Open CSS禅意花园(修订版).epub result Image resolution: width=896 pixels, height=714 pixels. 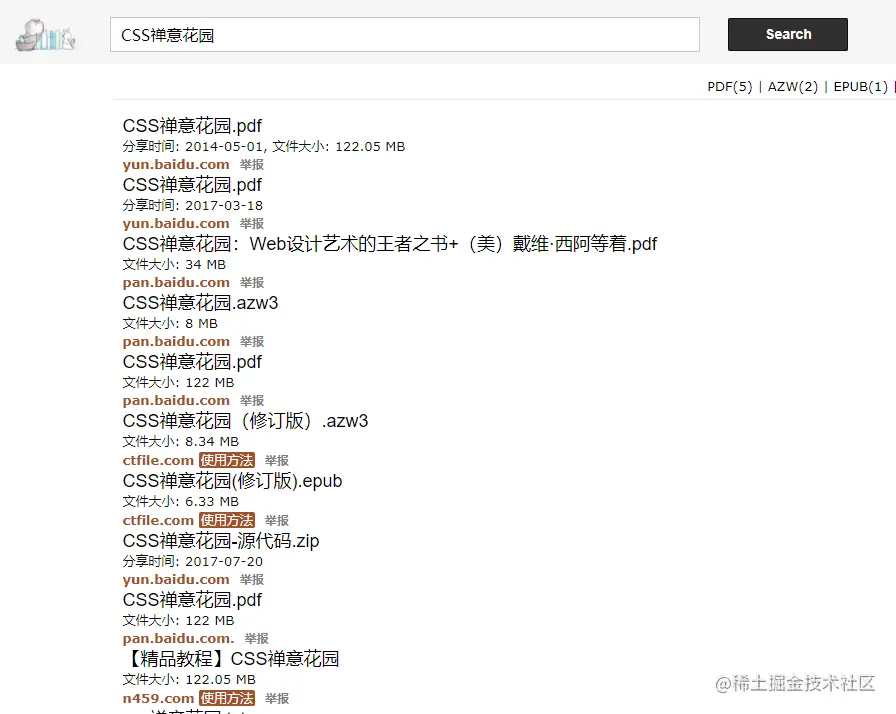click(x=232, y=481)
